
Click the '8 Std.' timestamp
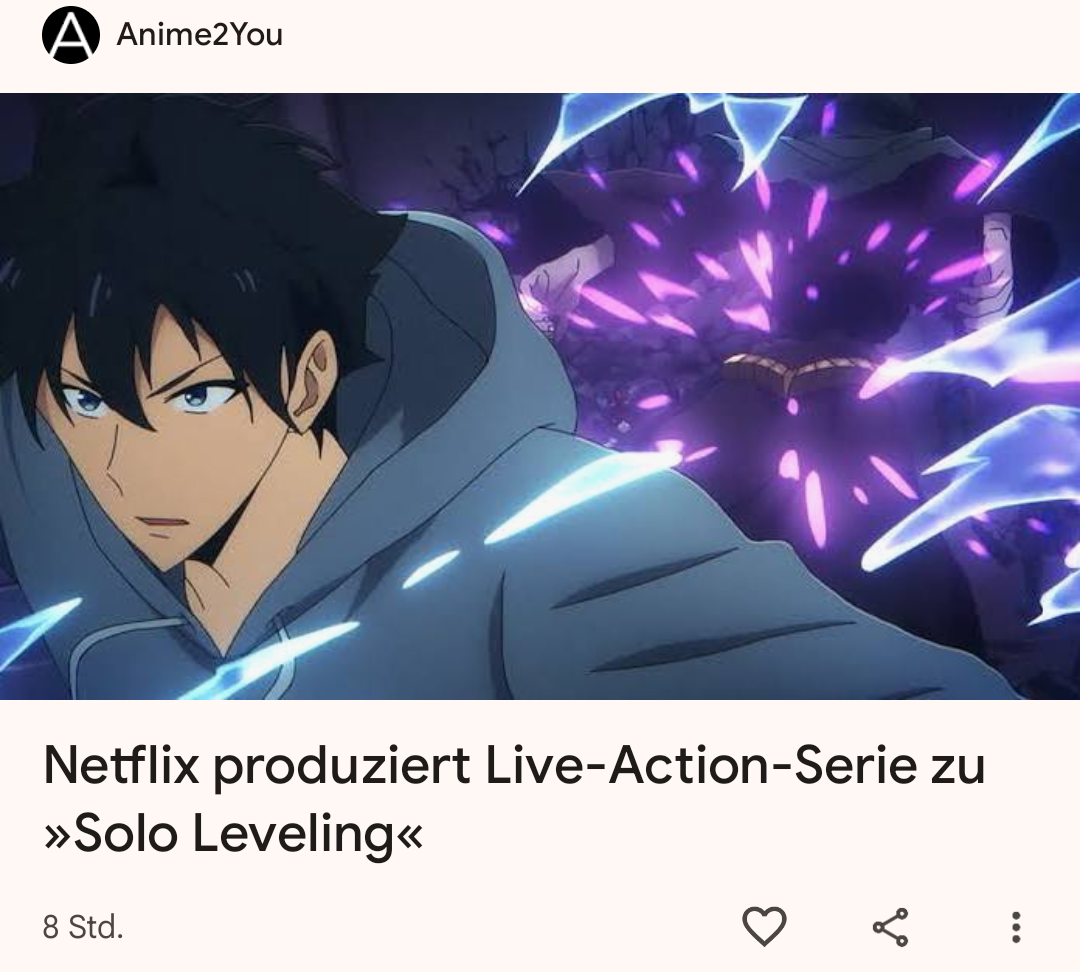point(83,927)
